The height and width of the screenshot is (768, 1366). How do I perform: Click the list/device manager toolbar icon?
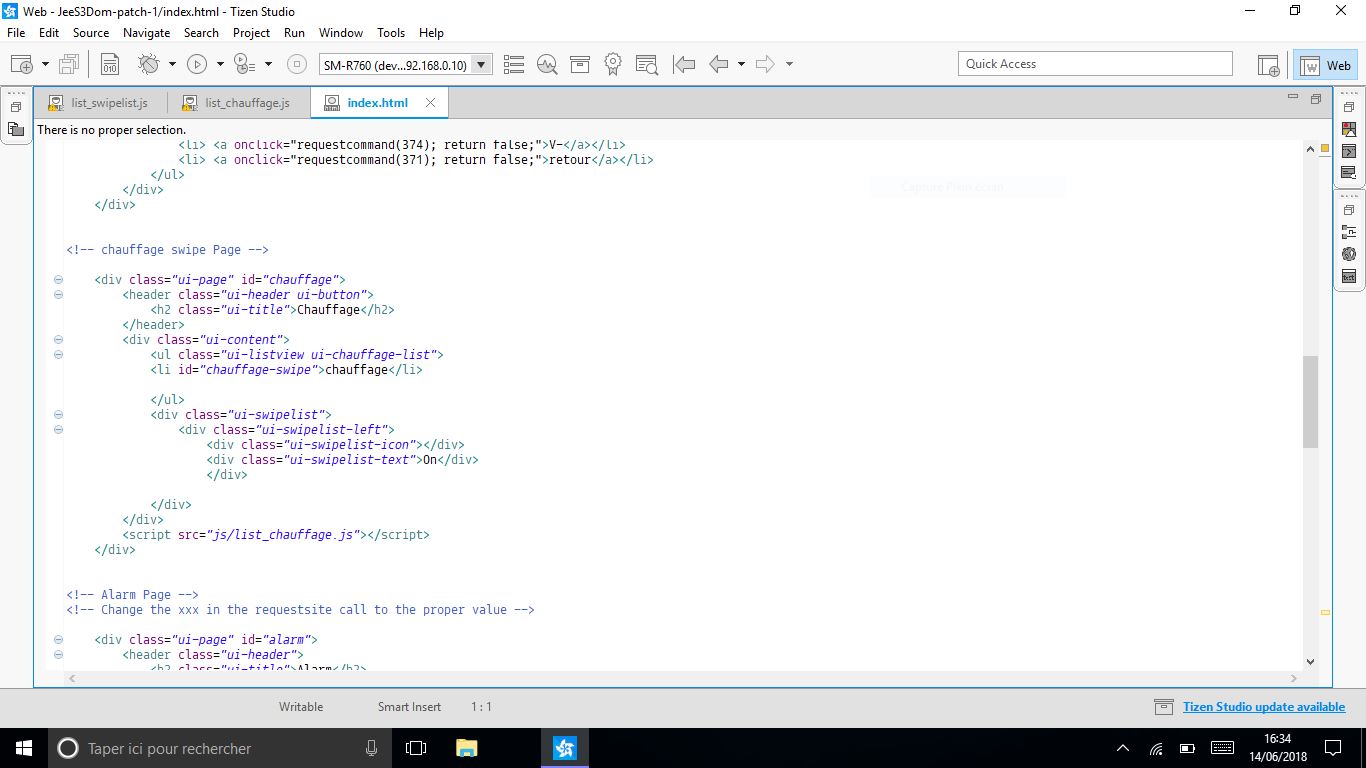pyautogui.click(x=514, y=64)
